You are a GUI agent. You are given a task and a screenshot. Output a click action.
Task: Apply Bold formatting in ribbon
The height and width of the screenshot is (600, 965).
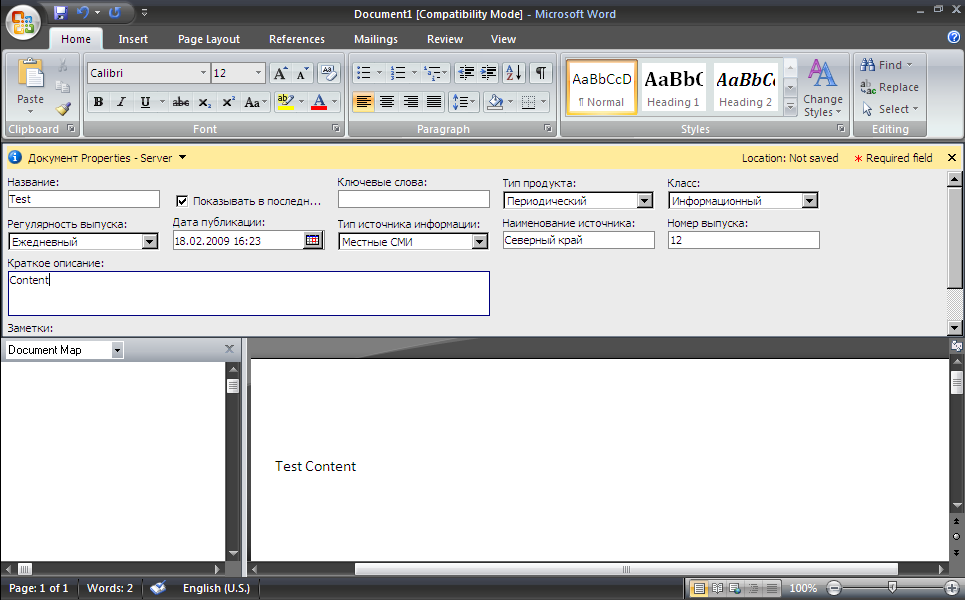(x=98, y=102)
